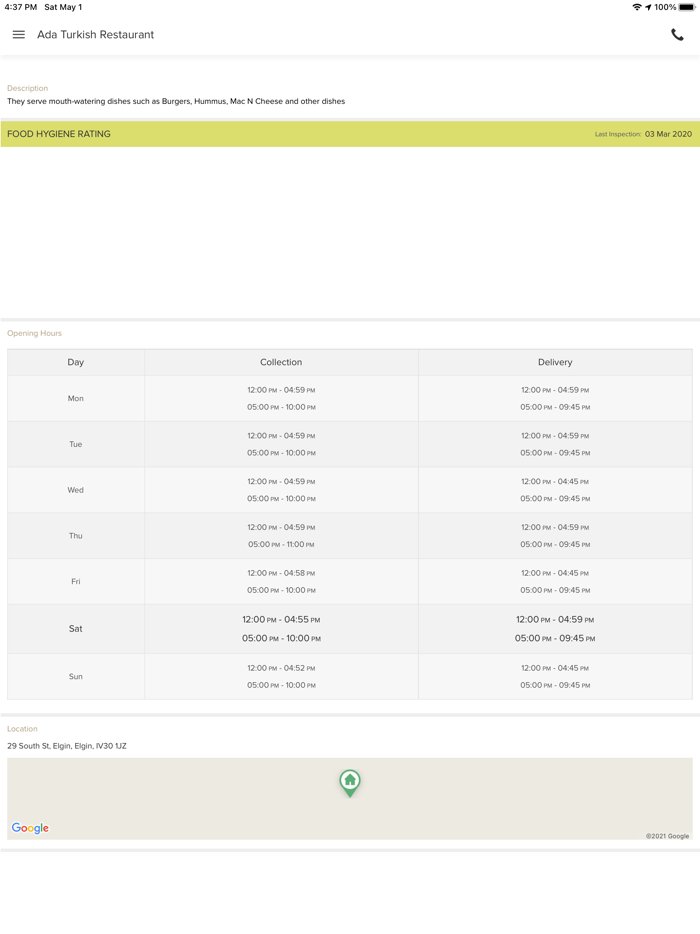Screen dimensions: 700x934
Task: Select the highlighted Sat row label
Action: click(x=76, y=629)
